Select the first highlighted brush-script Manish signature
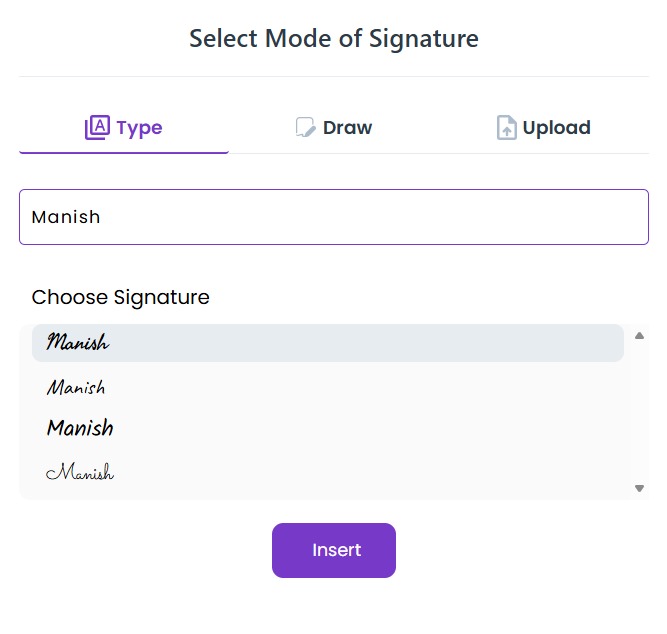 (78, 343)
